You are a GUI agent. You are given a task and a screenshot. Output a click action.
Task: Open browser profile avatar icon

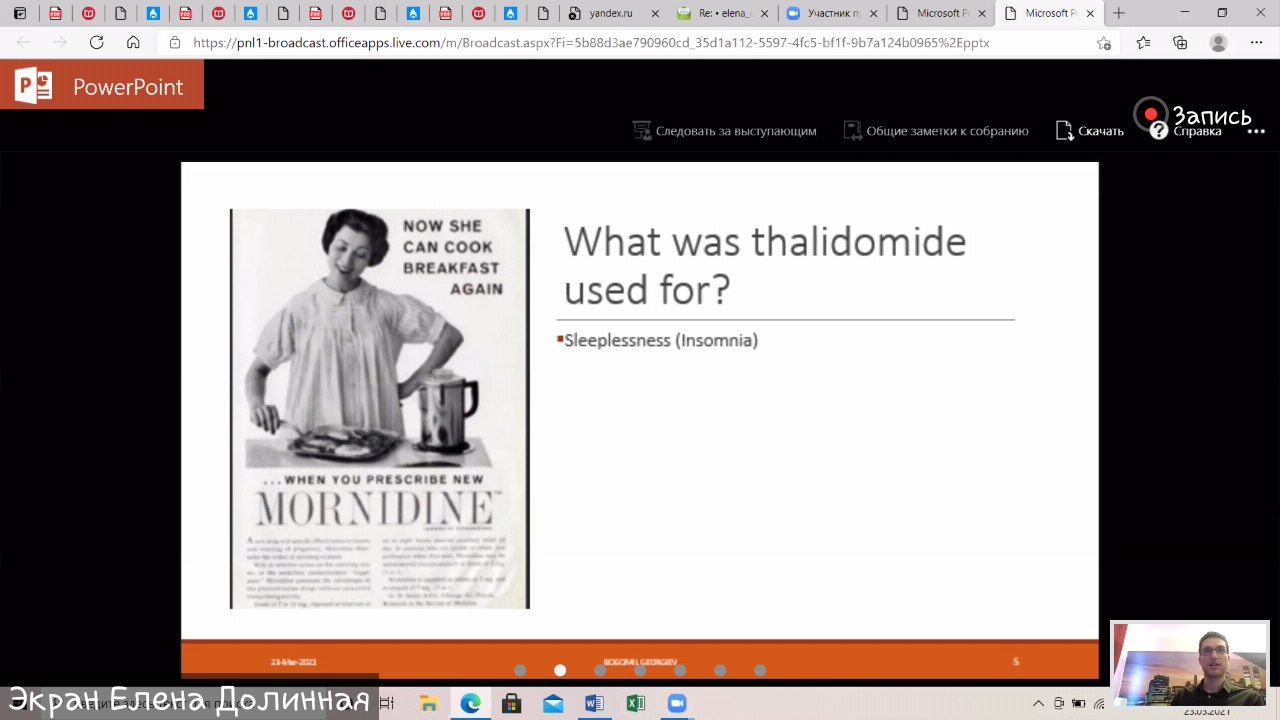(1218, 43)
